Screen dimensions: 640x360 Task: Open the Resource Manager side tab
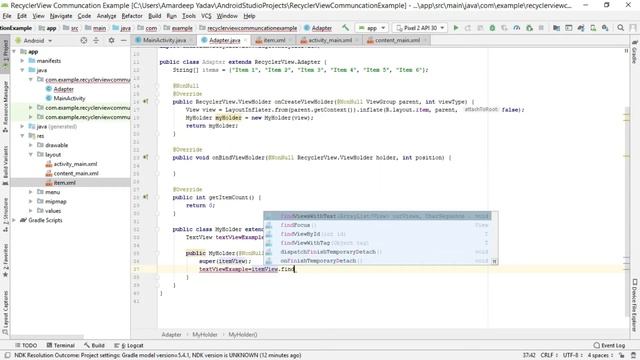point(5,106)
